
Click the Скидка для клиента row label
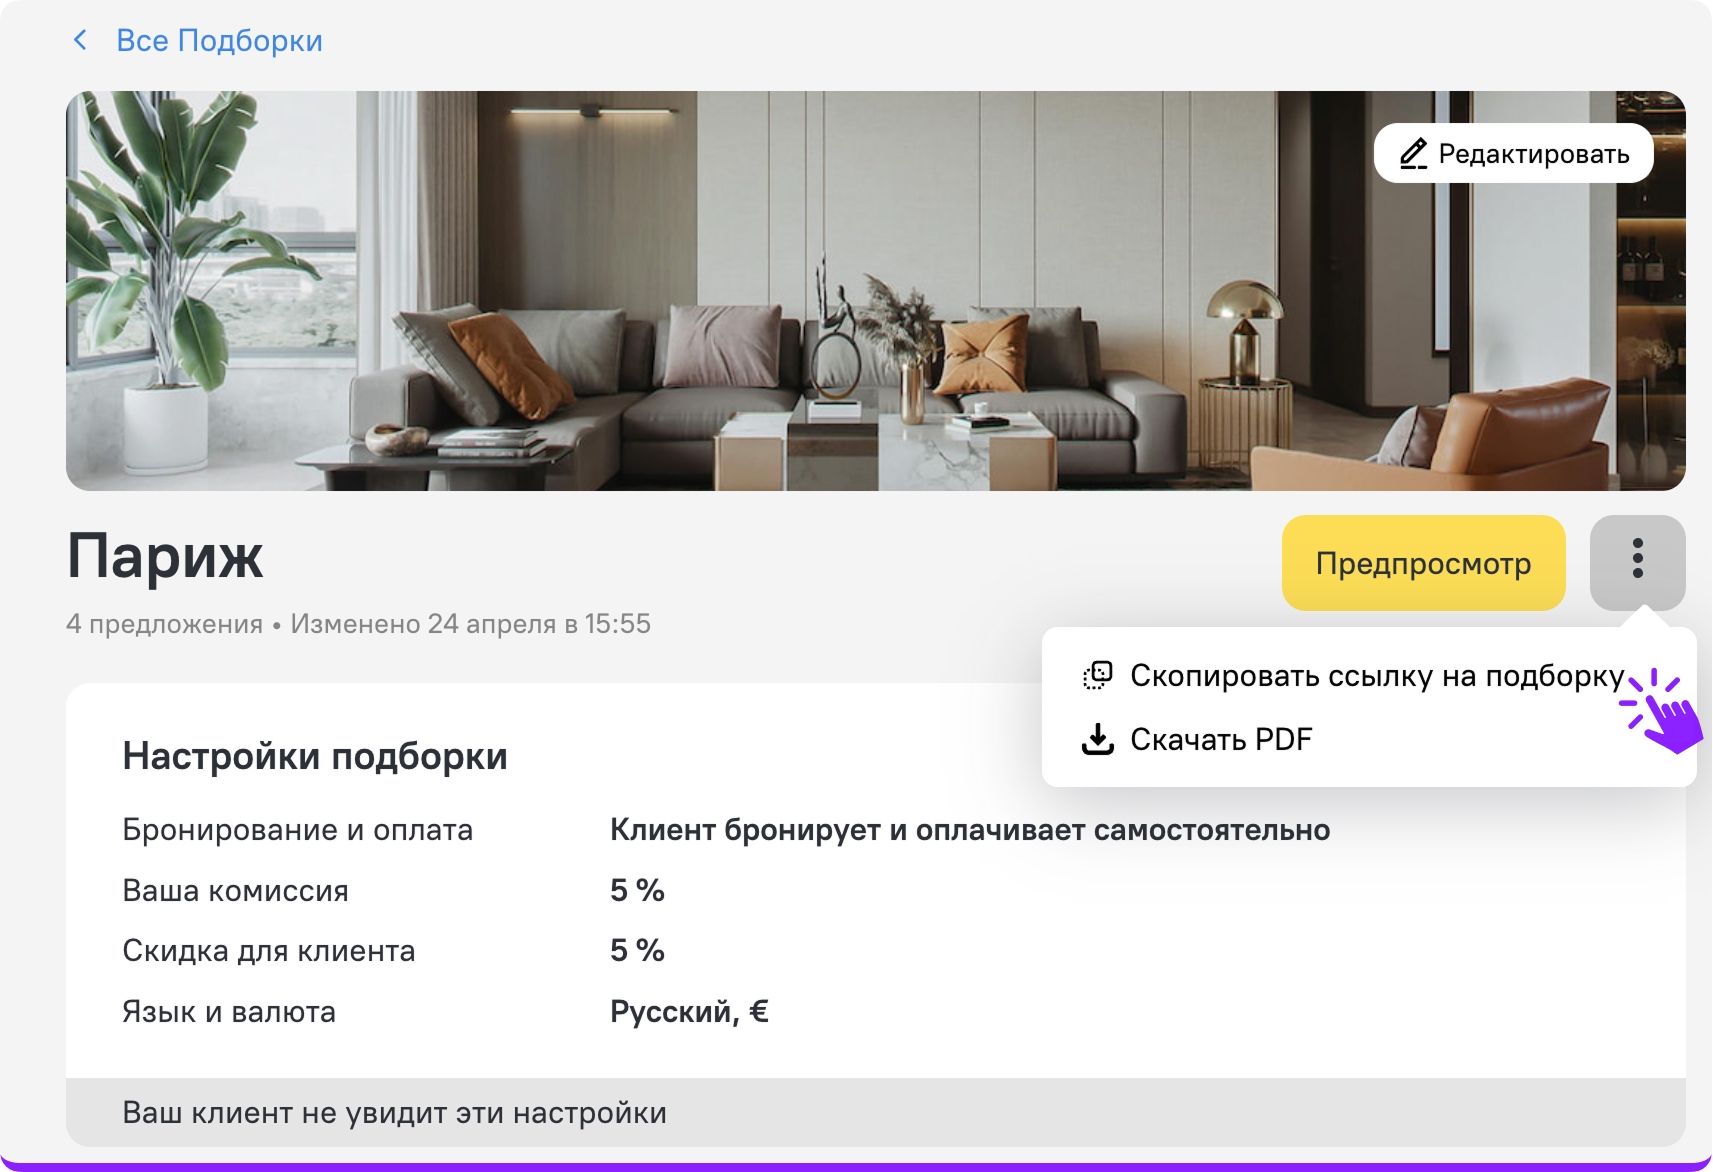pos(268,951)
